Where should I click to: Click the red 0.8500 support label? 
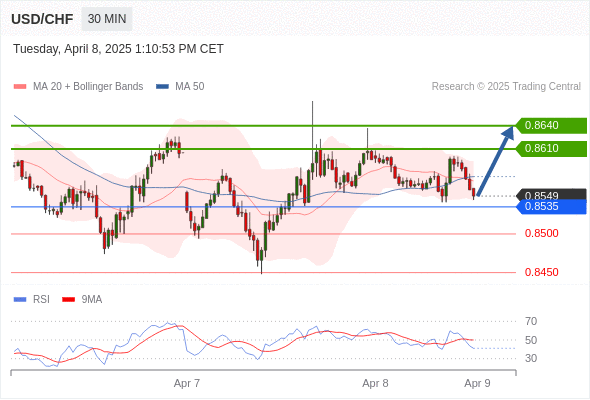coord(541,233)
